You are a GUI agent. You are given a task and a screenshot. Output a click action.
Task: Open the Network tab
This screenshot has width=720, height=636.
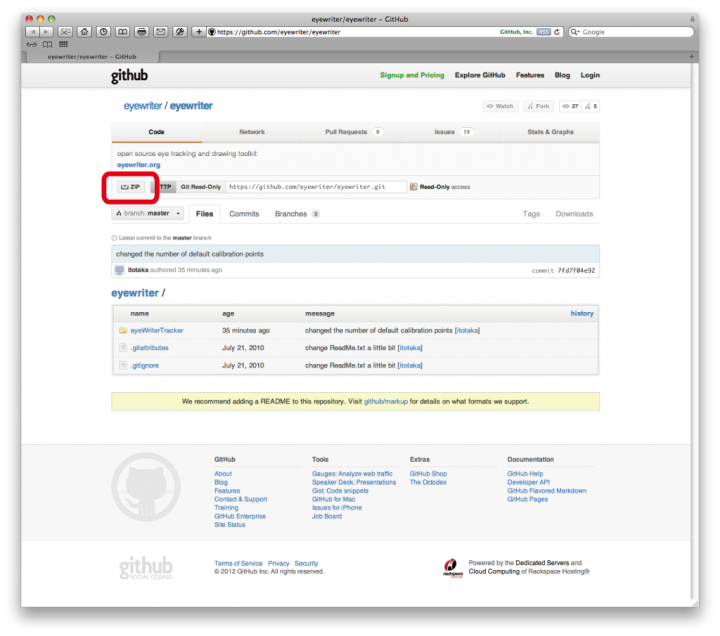[252, 132]
